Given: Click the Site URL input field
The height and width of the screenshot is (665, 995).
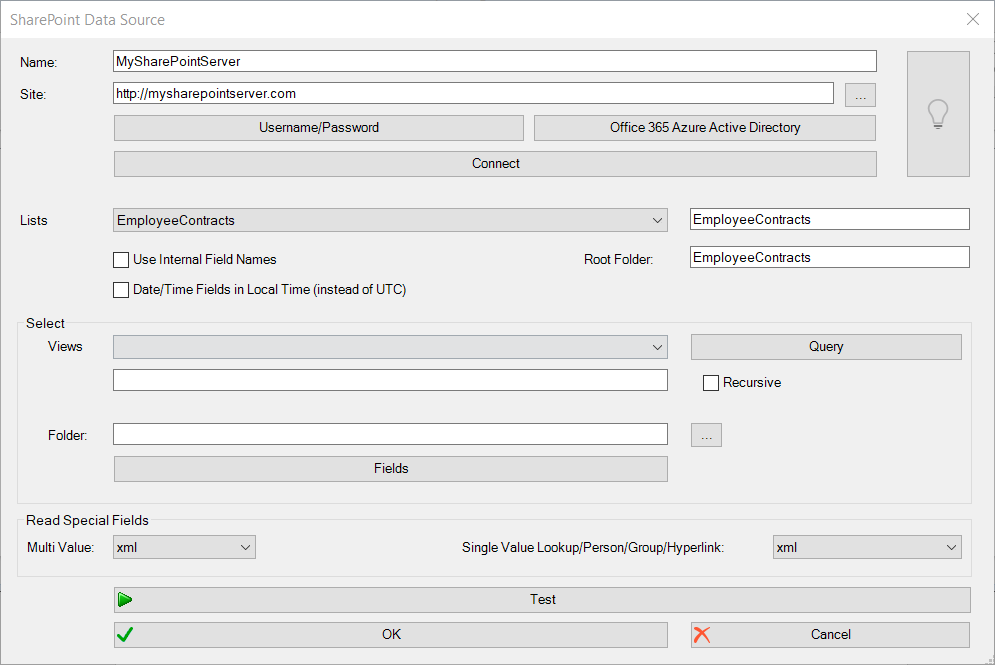Looking at the screenshot, I should [x=473, y=93].
